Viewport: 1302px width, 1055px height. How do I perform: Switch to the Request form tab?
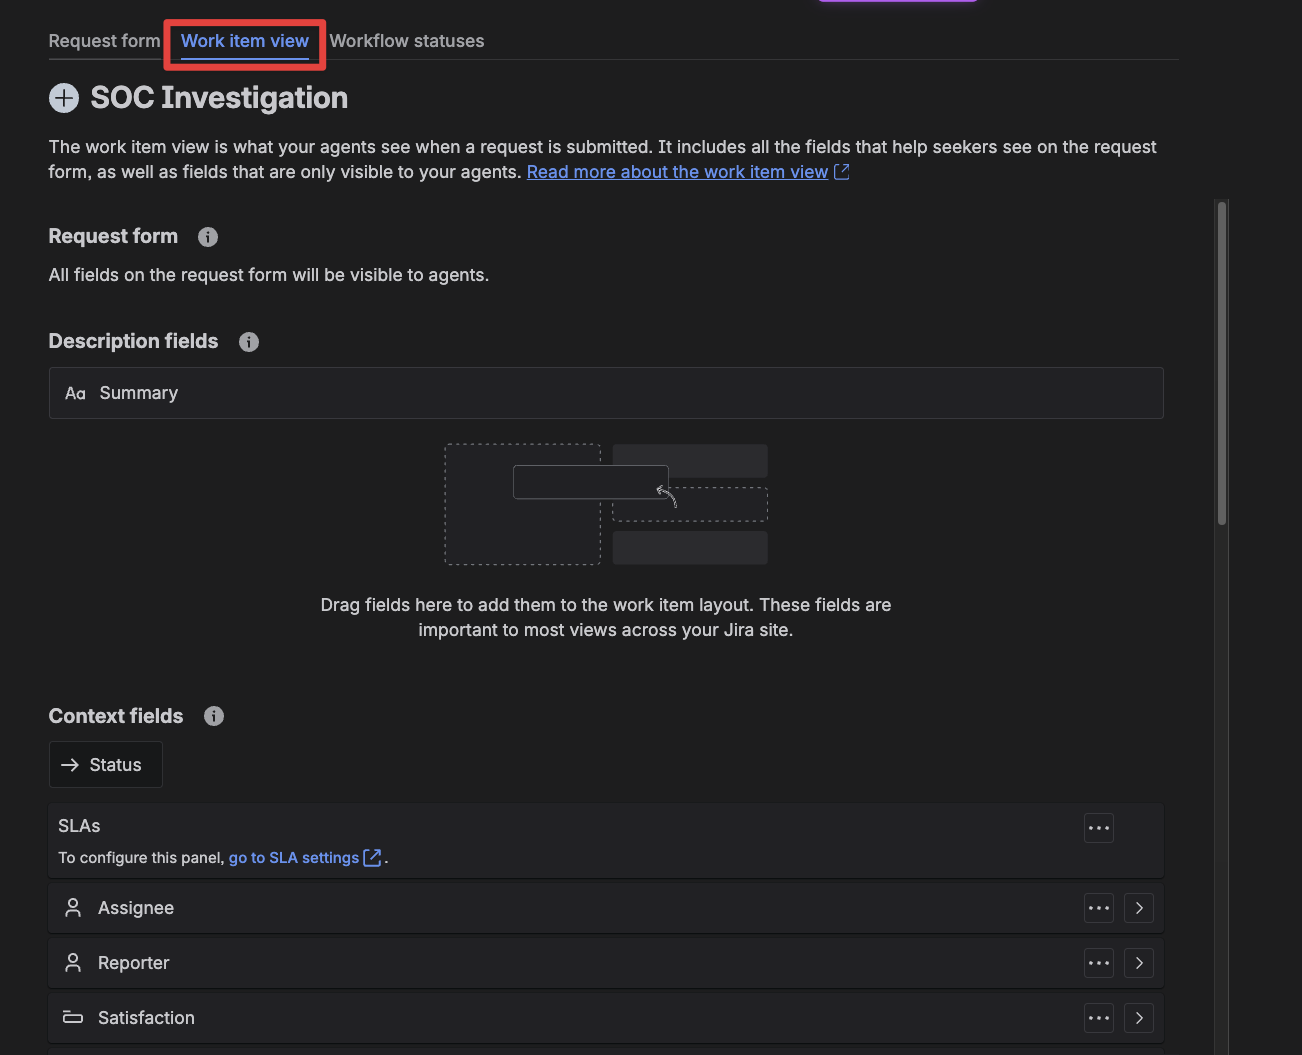(x=104, y=41)
